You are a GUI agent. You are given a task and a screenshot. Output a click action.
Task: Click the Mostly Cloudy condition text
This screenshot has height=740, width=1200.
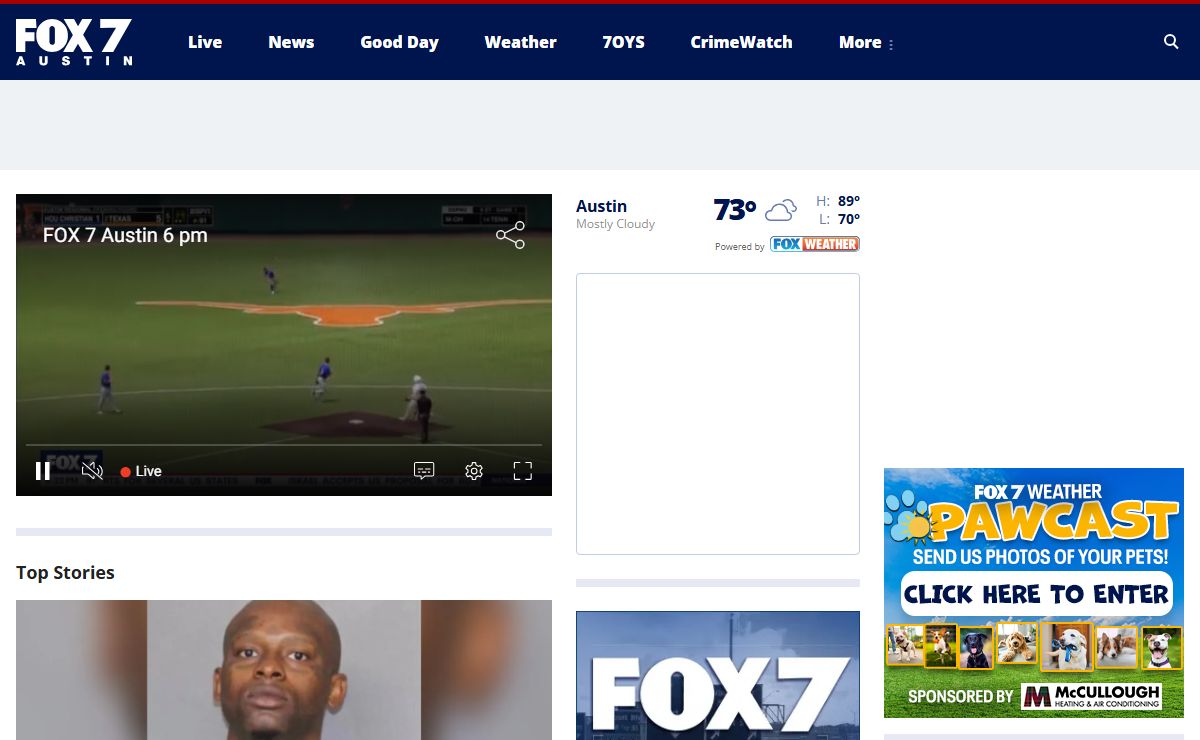pos(615,224)
